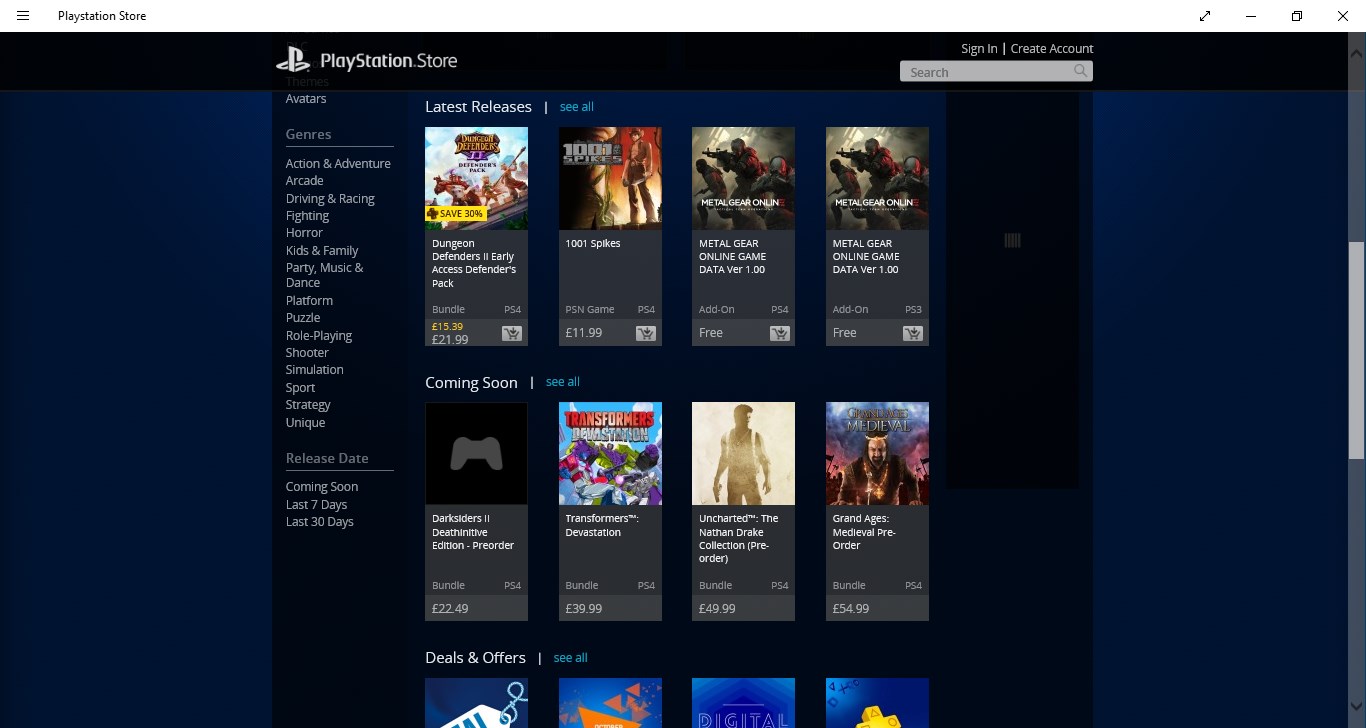
Task: Open the Digital deals tile
Action: 743,703
